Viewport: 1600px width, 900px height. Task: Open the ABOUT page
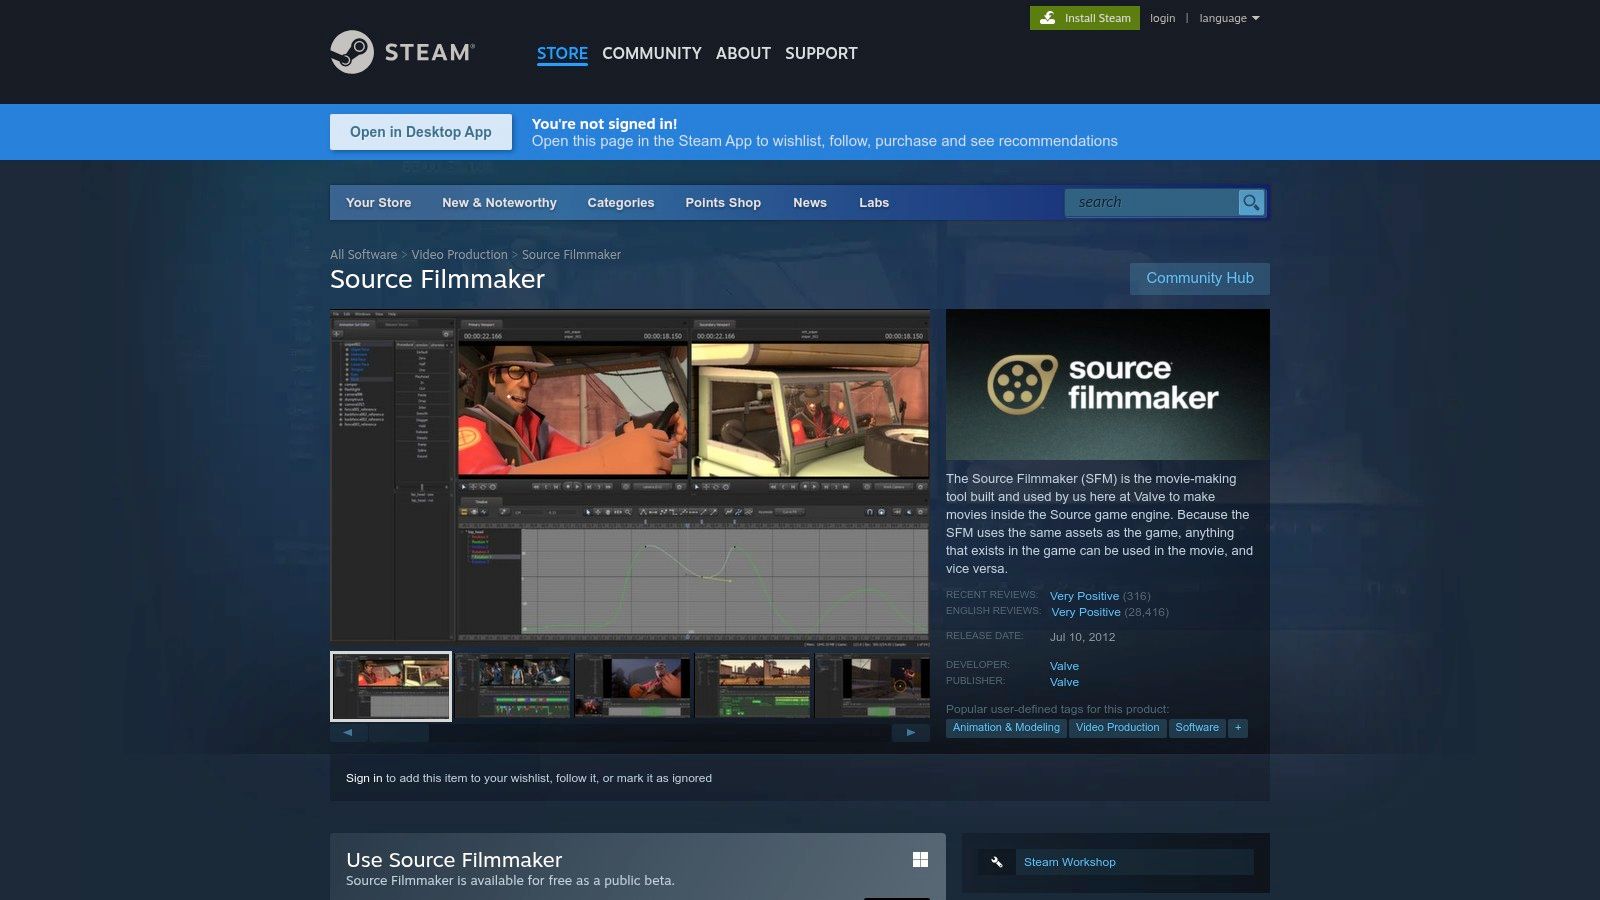743,53
